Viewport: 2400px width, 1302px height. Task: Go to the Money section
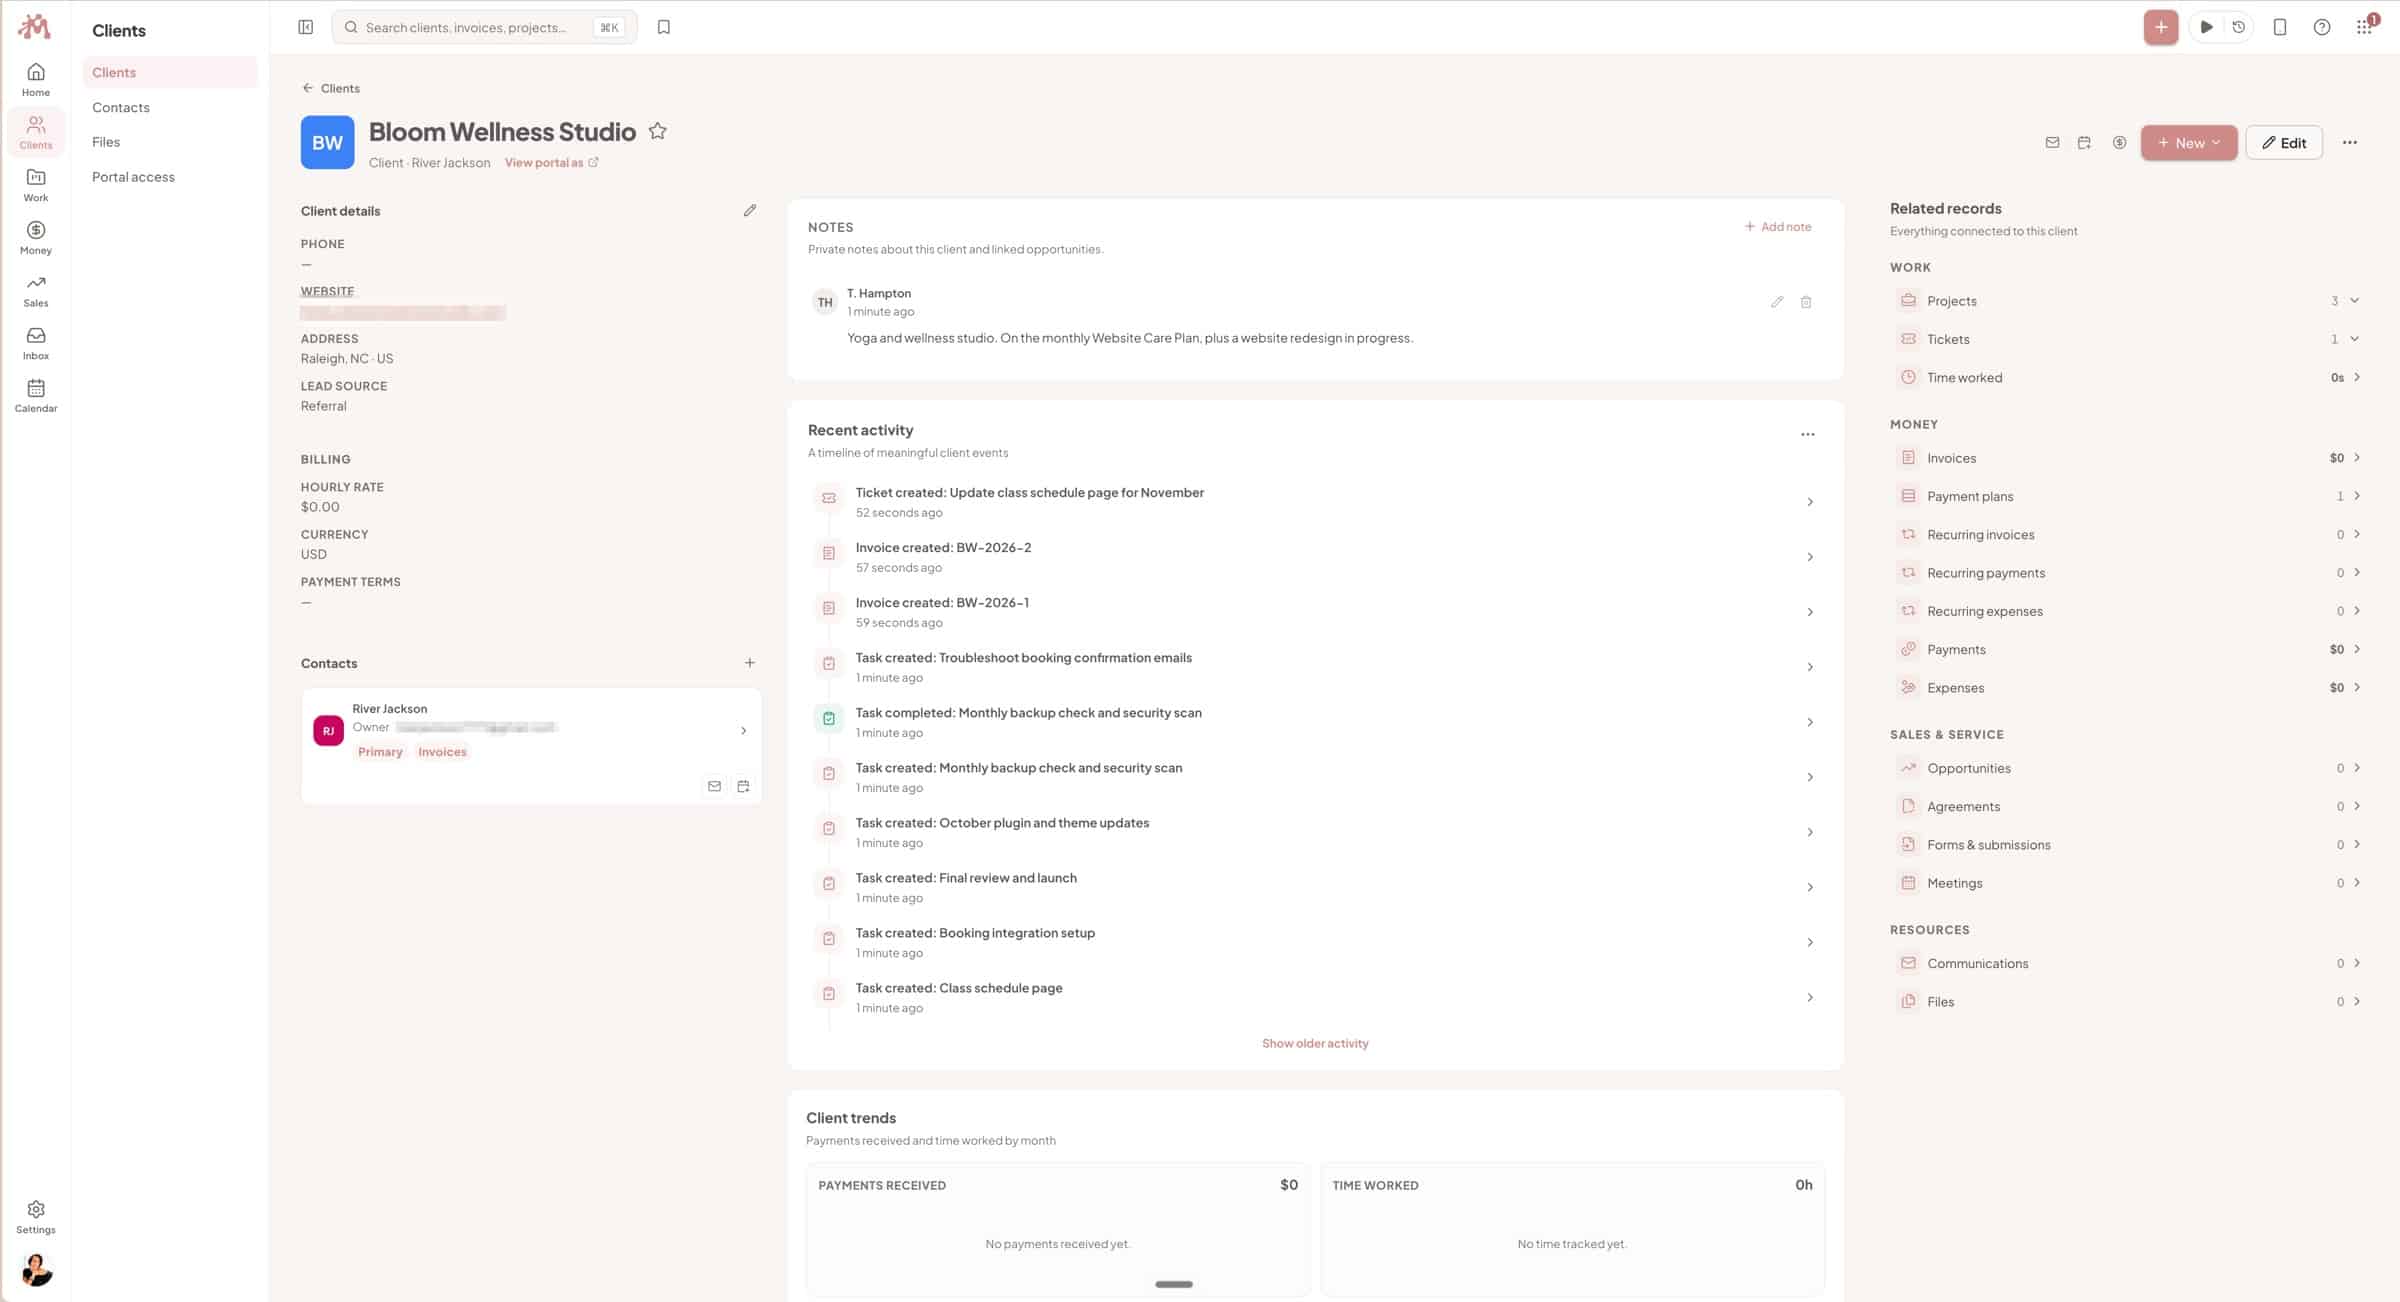[x=36, y=238]
